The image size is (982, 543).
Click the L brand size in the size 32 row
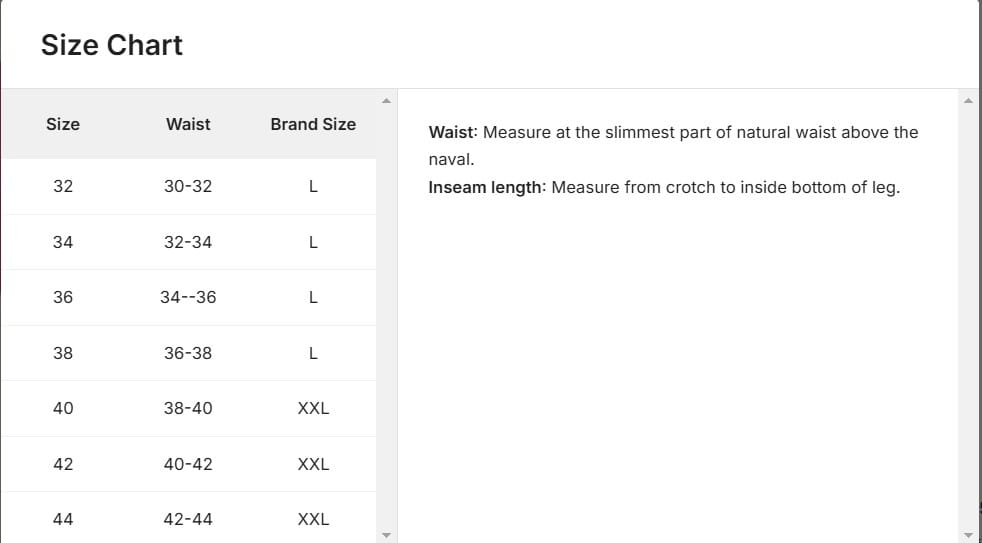coord(313,186)
